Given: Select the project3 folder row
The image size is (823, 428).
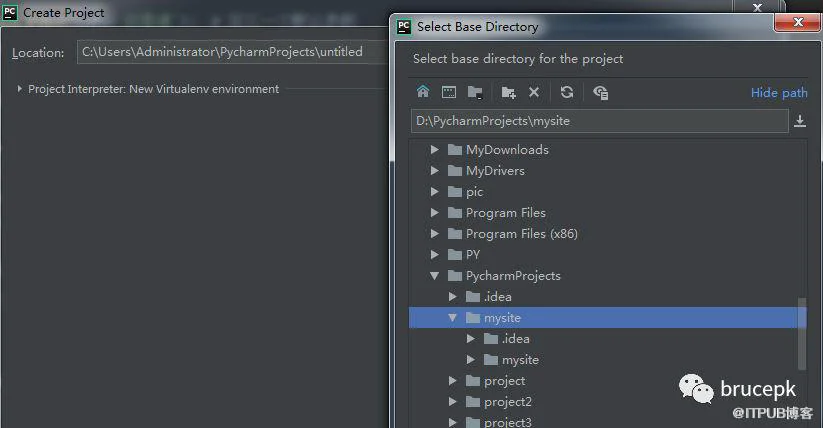Looking at the screenshot, I should click(x=607, y=421).
